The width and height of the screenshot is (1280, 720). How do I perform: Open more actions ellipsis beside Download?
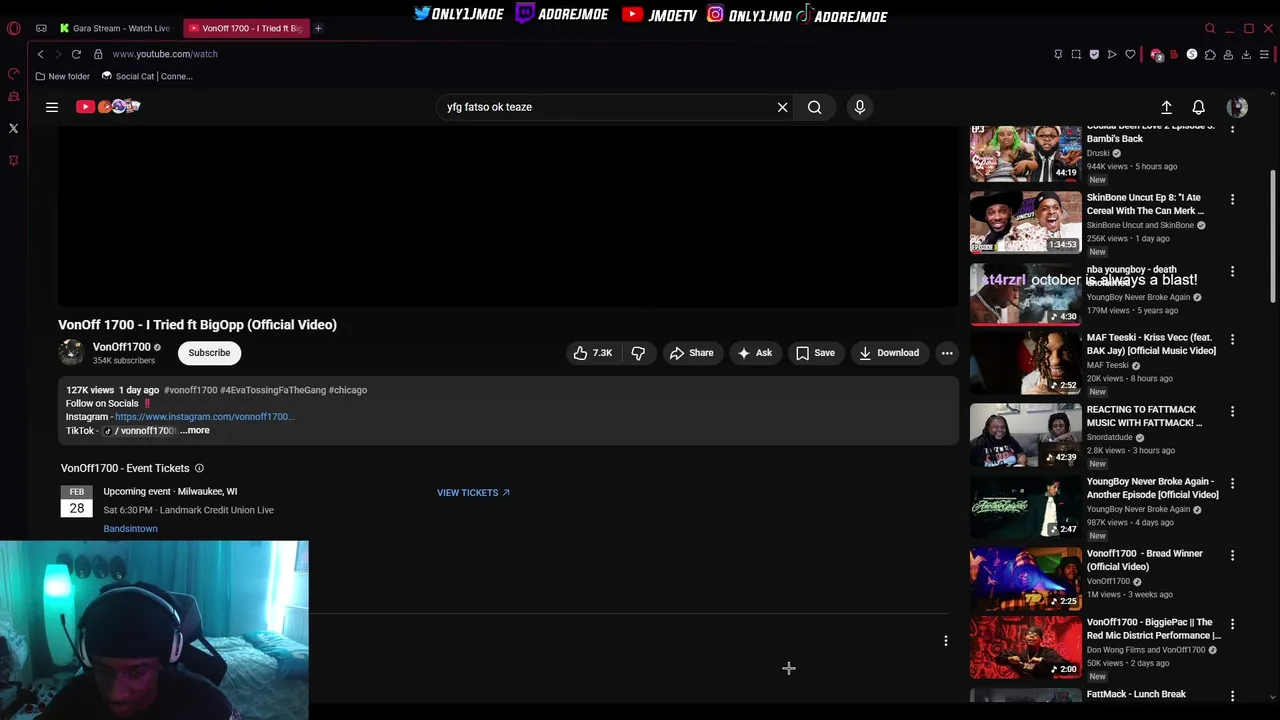(x=946, y=353)
